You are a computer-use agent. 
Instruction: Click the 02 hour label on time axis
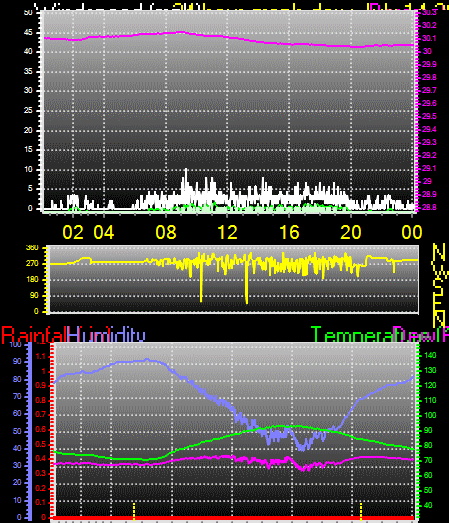(73, 232)
